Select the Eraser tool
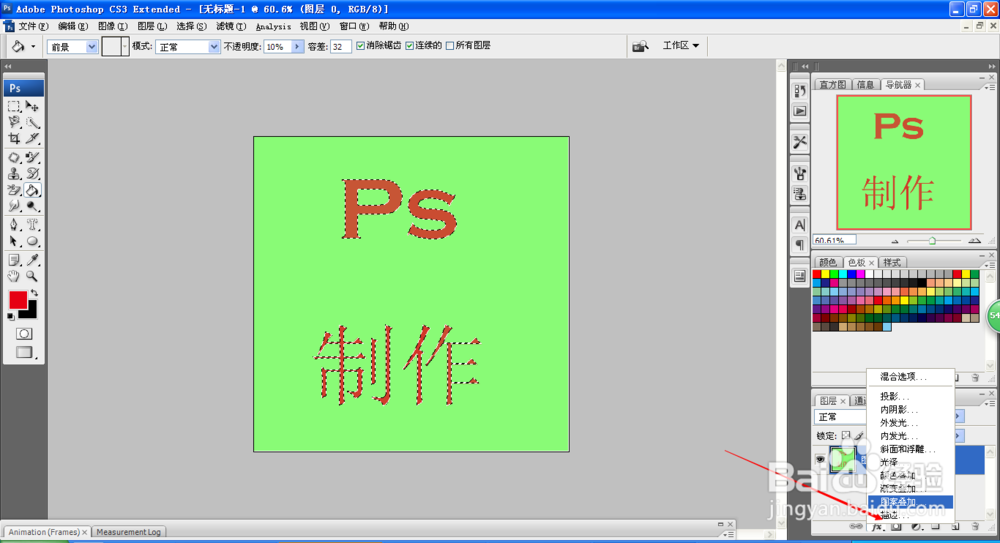Screen dimensions: 1000x543 pos(14,190)
